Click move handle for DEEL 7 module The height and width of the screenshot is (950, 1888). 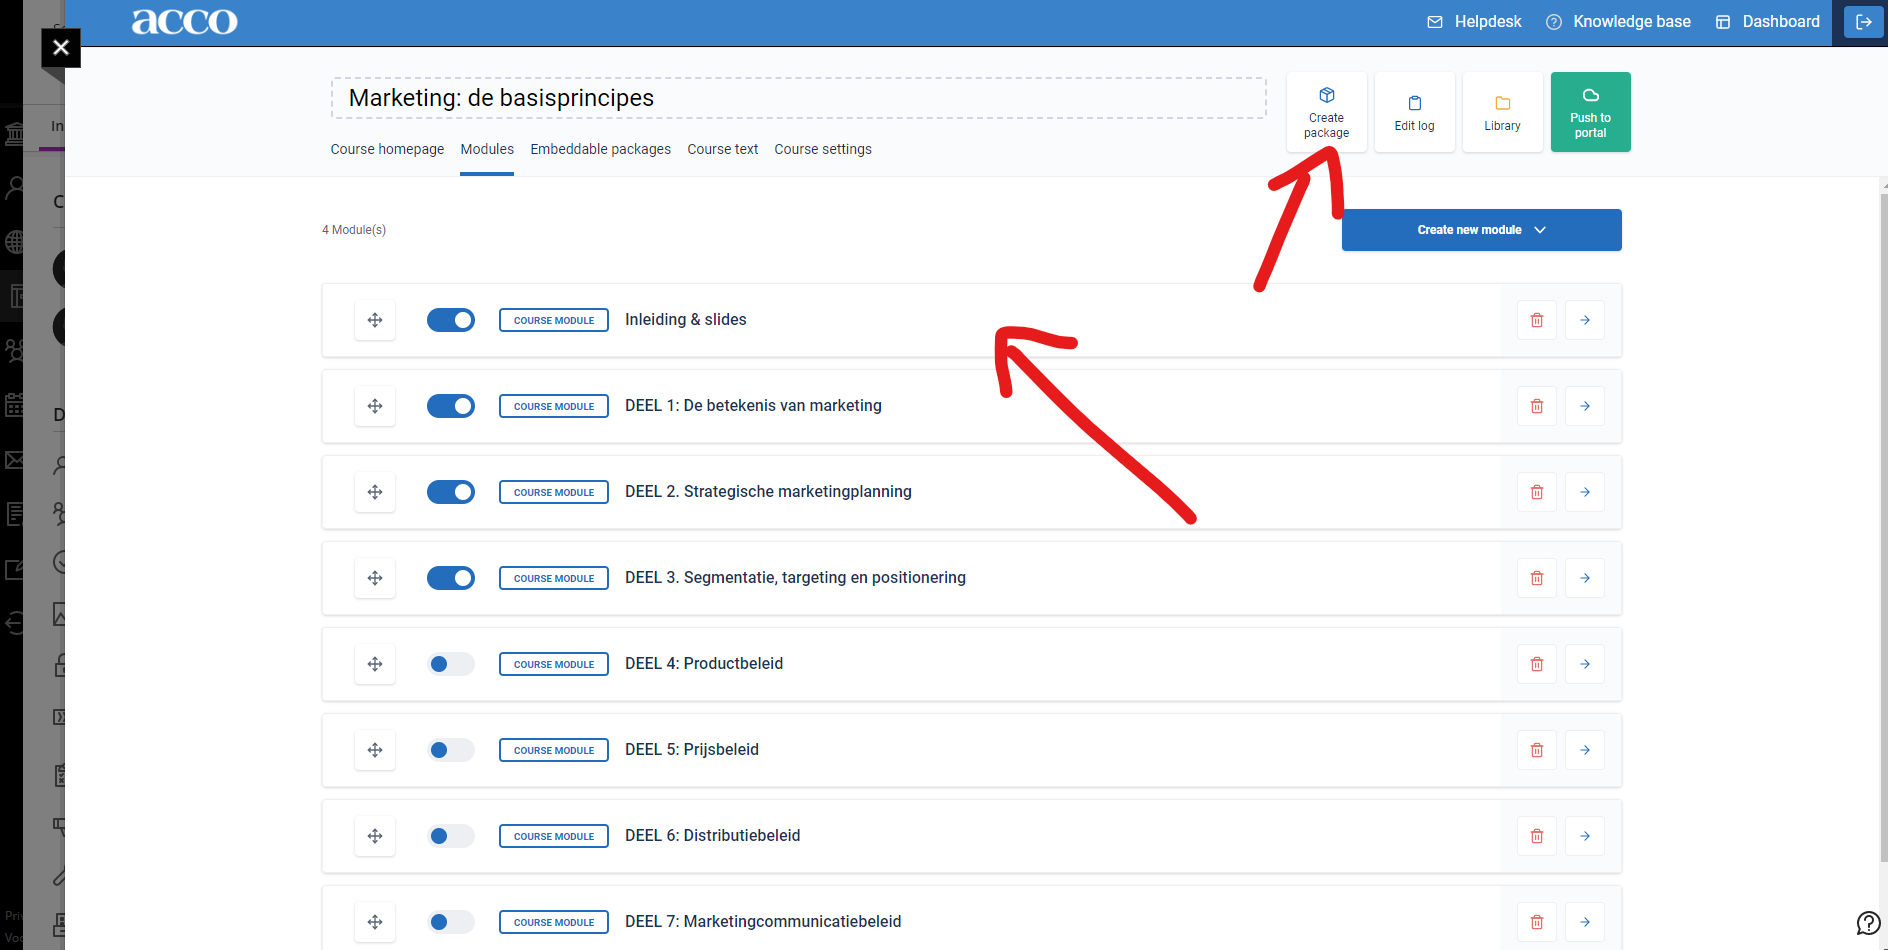(x=375, y=922)
